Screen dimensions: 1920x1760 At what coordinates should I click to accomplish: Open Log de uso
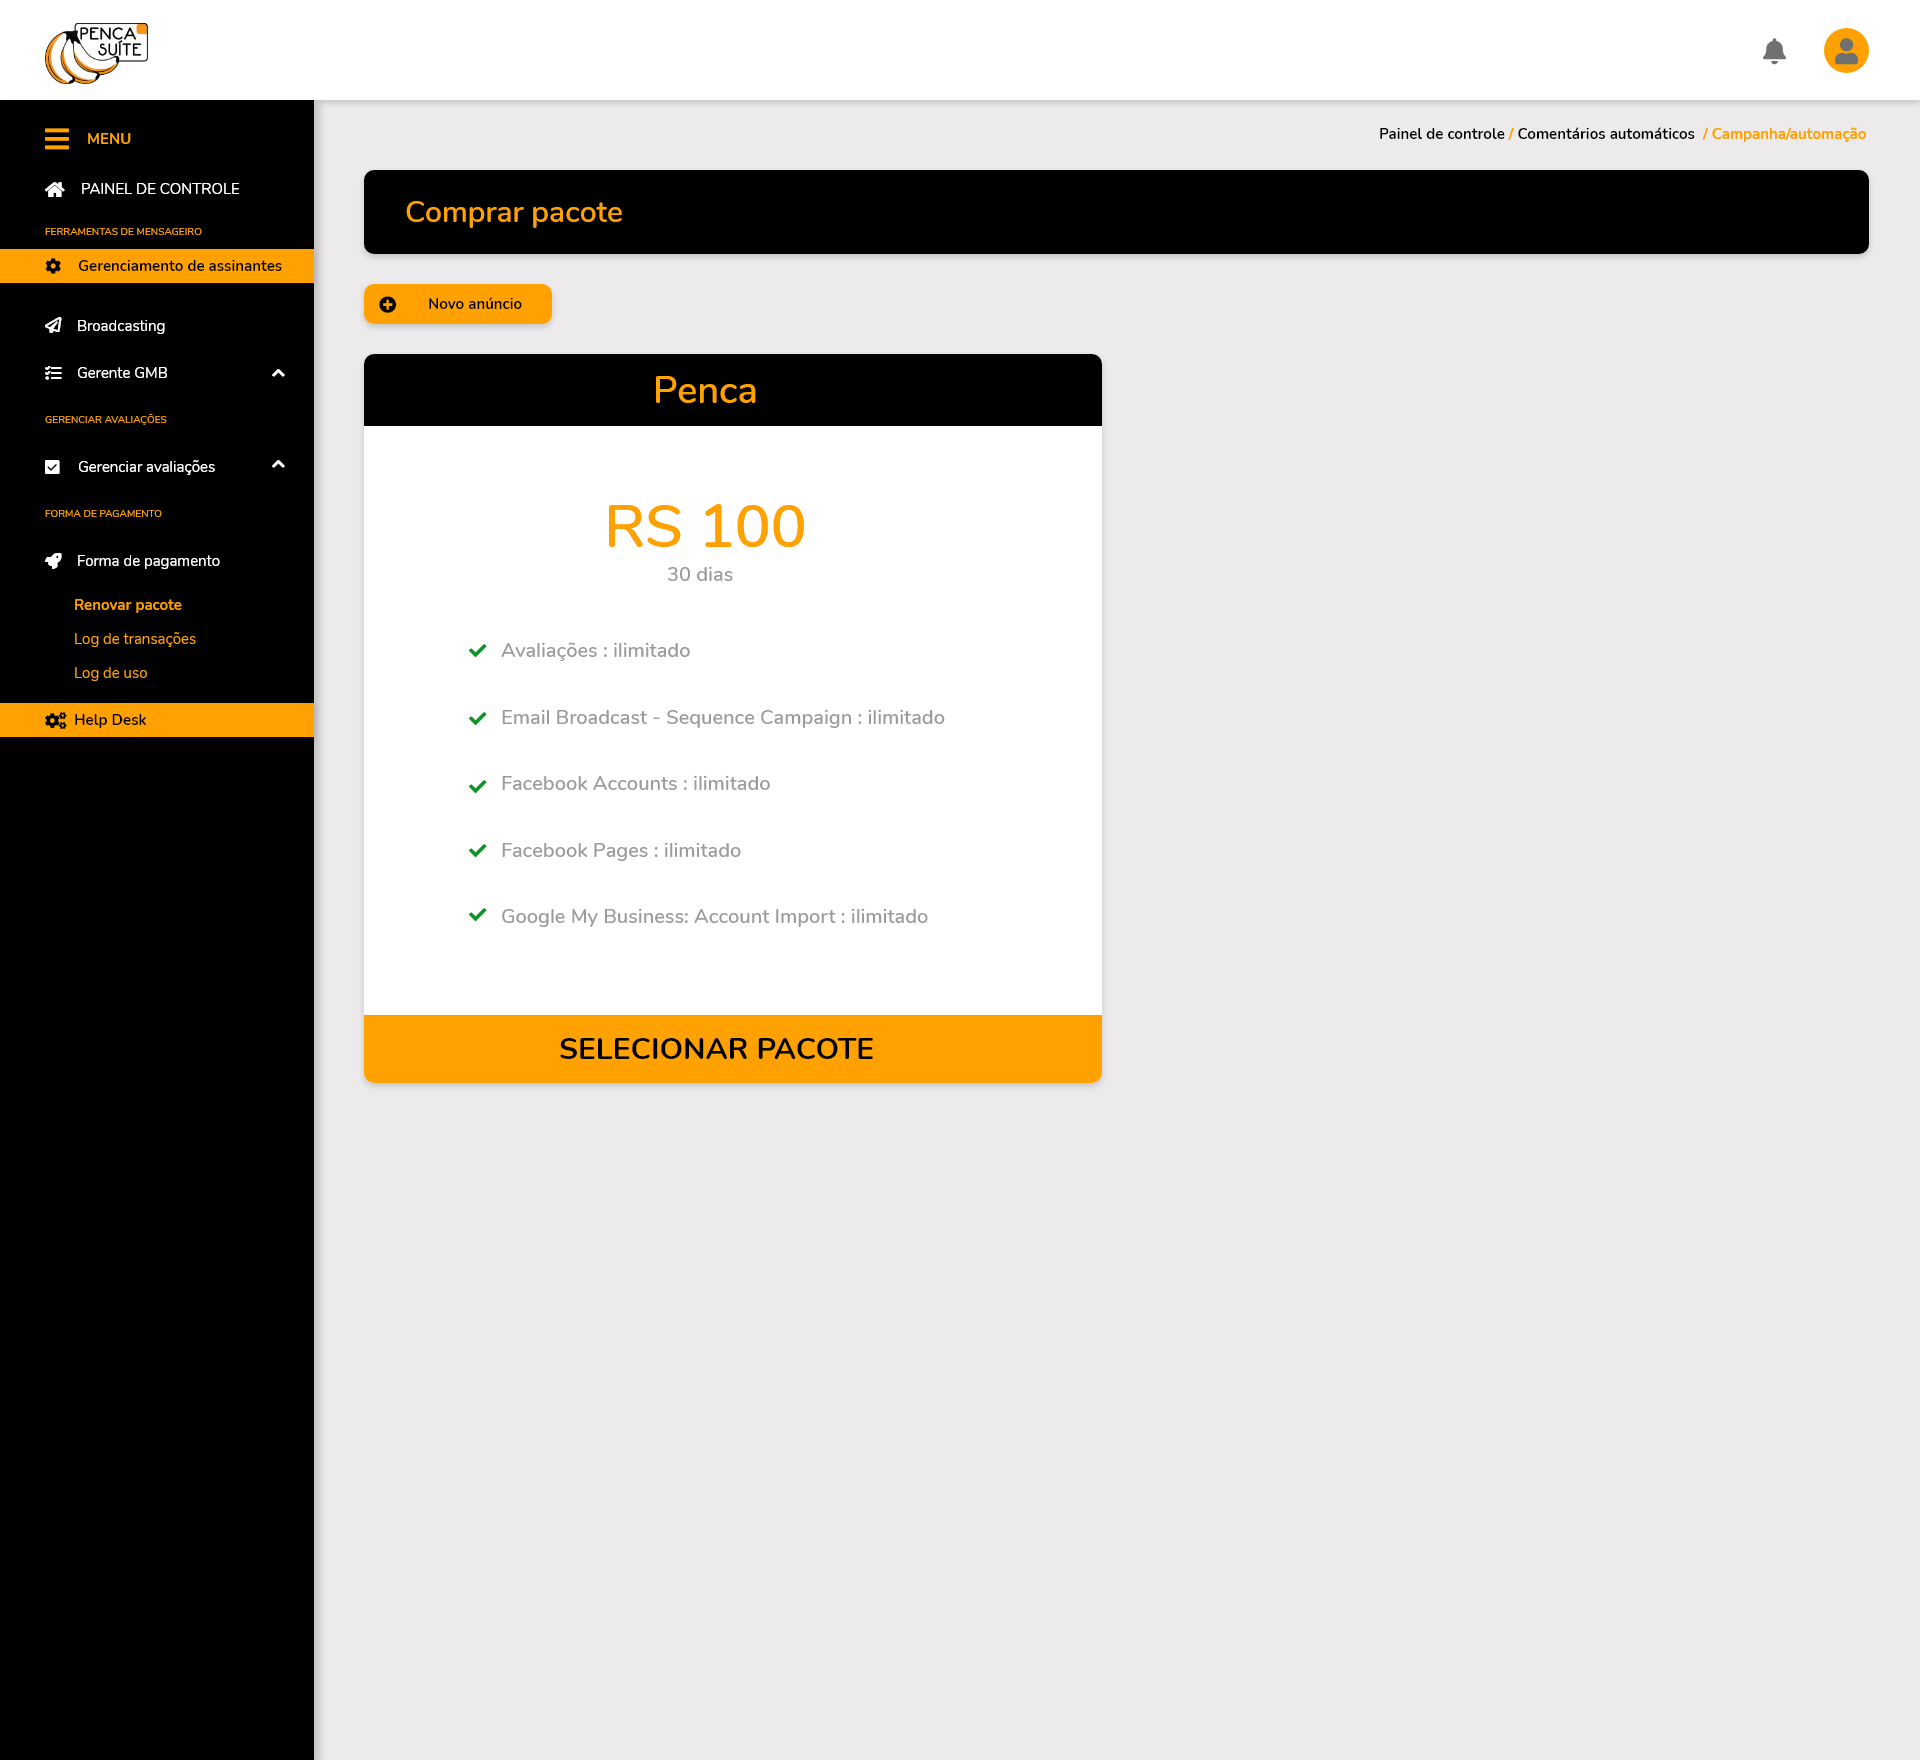click(x=111, y=673)
